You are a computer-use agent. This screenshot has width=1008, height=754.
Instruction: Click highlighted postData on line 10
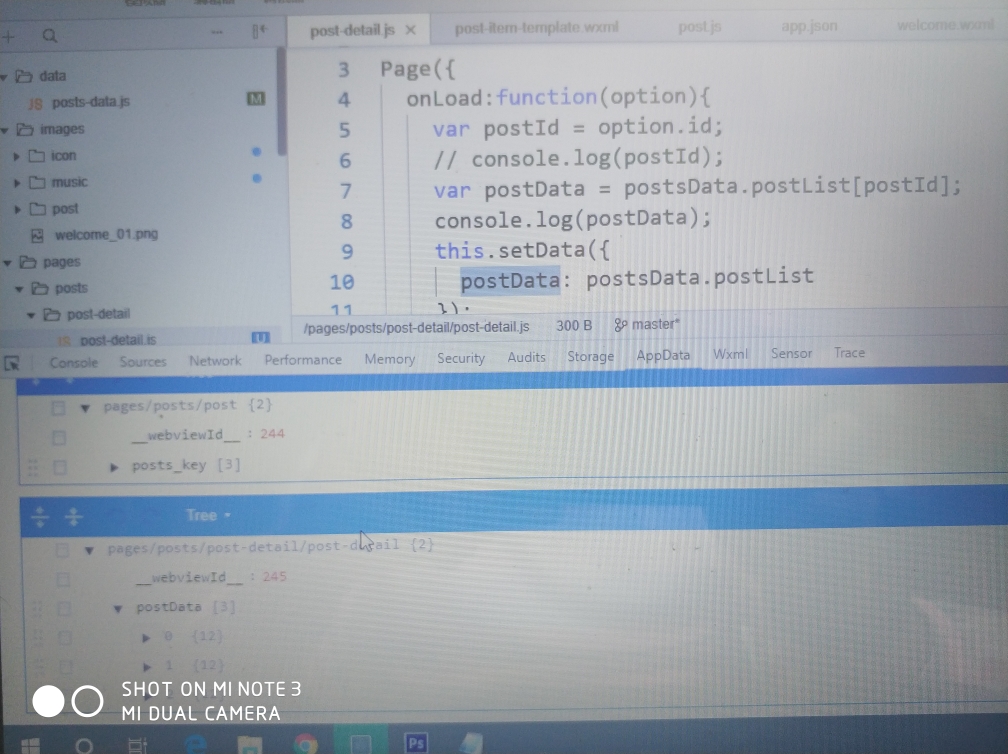coord(510,281)
